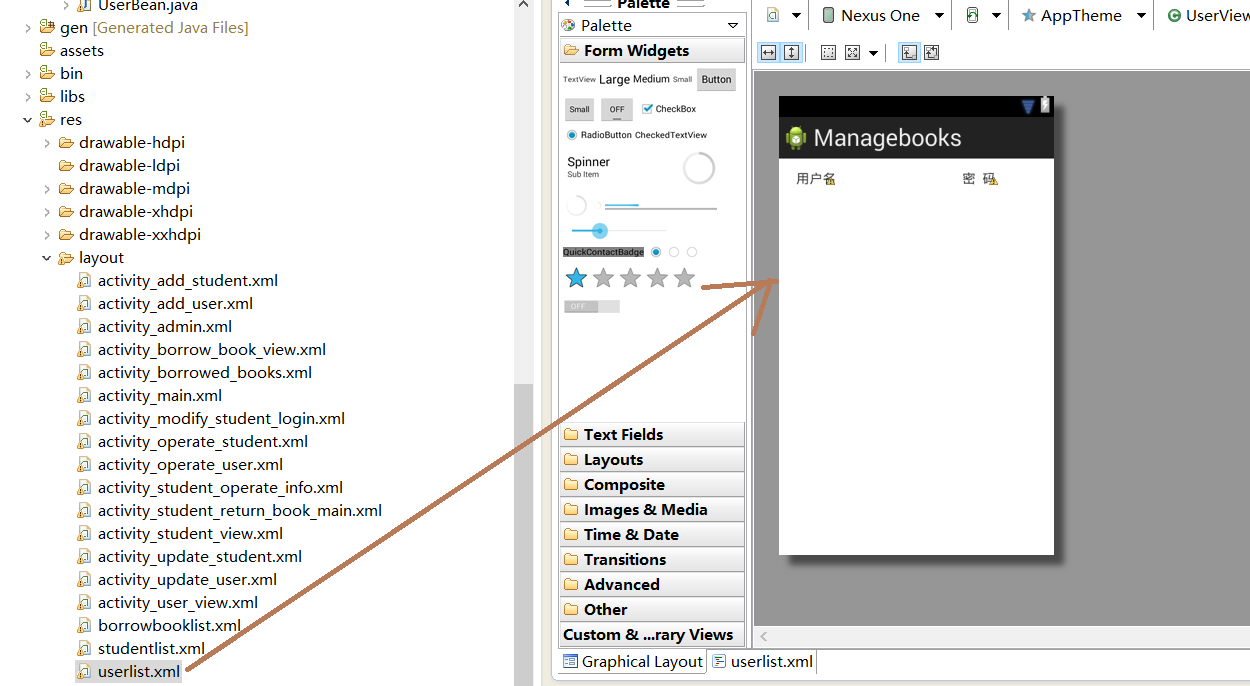Click the 用户名 text label in preview
Viewport: 1250px width, 686px height.
click(813, 179)
